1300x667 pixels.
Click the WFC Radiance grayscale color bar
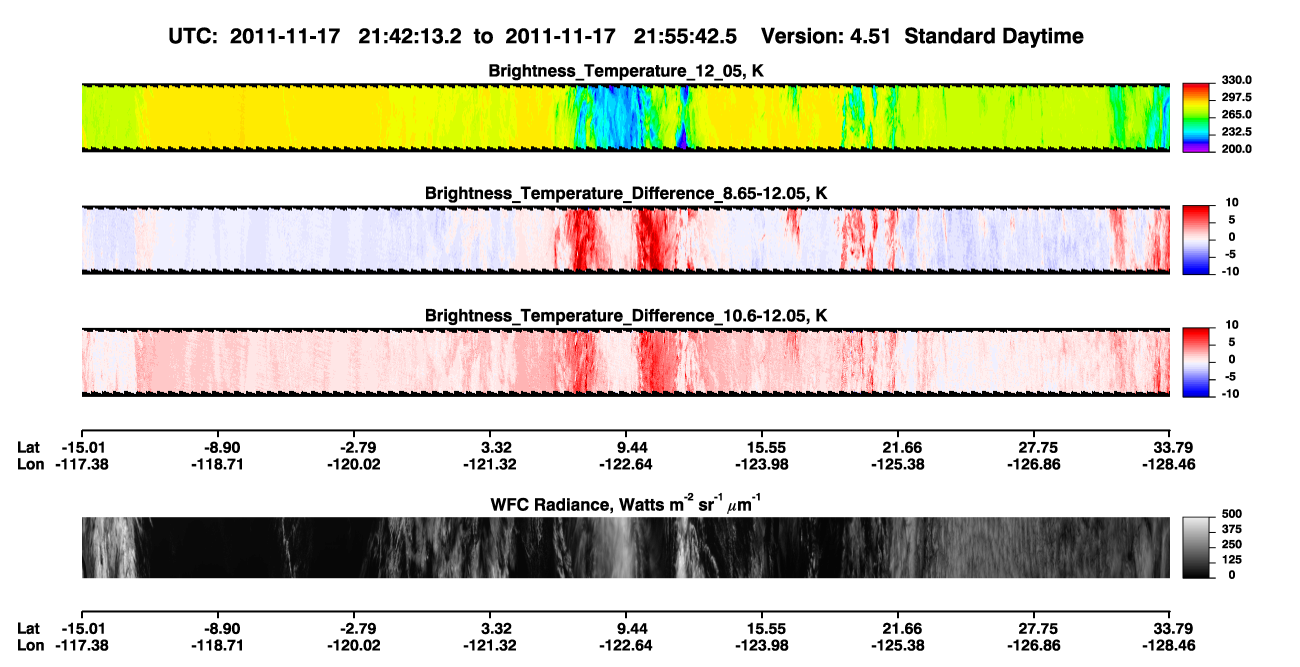point(1198,548)
